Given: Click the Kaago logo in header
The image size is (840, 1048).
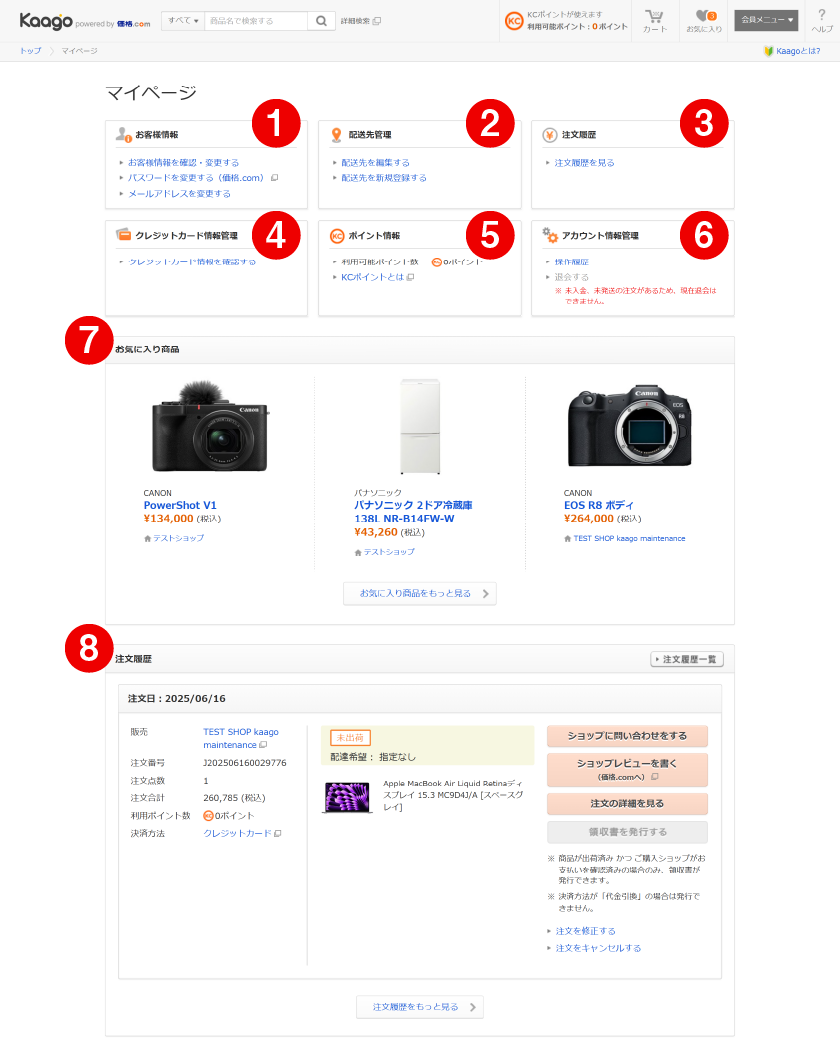Looking at the screenshot, I should click(45, 21).
